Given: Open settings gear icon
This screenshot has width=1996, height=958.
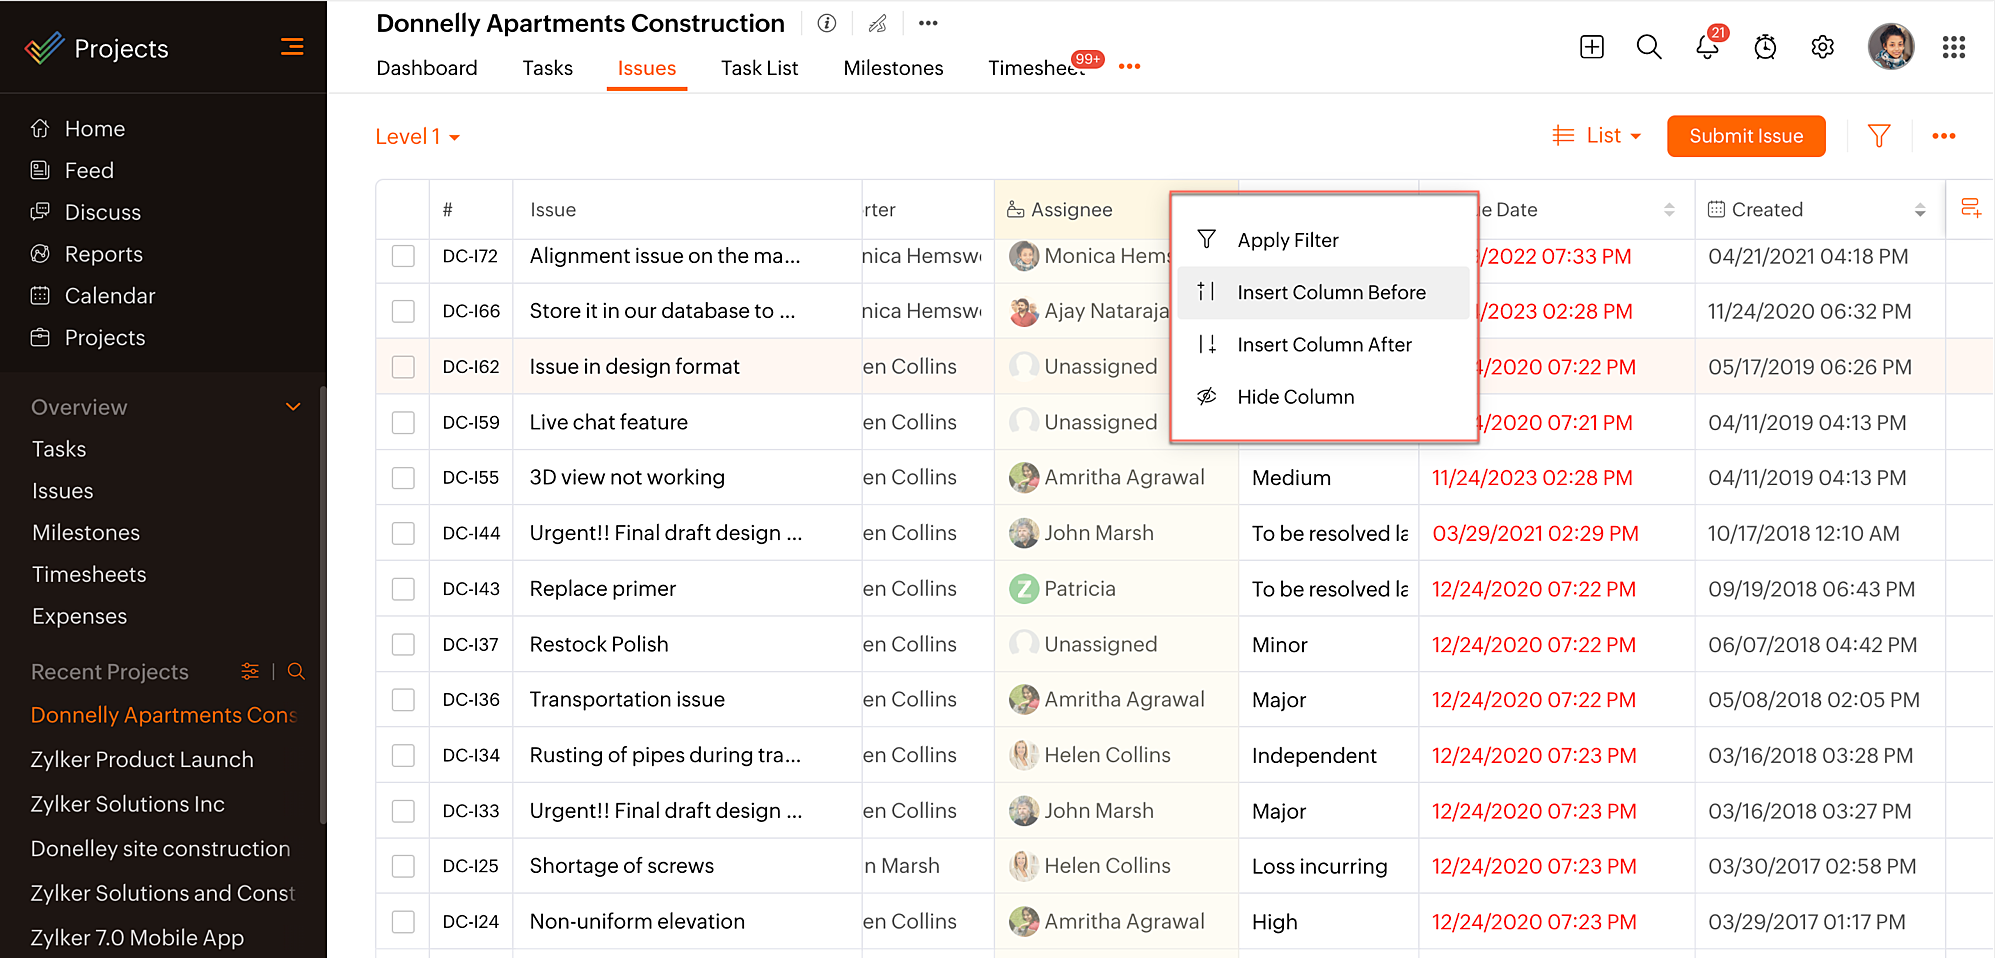Looking at the screenshot, I should (1823, 47).
